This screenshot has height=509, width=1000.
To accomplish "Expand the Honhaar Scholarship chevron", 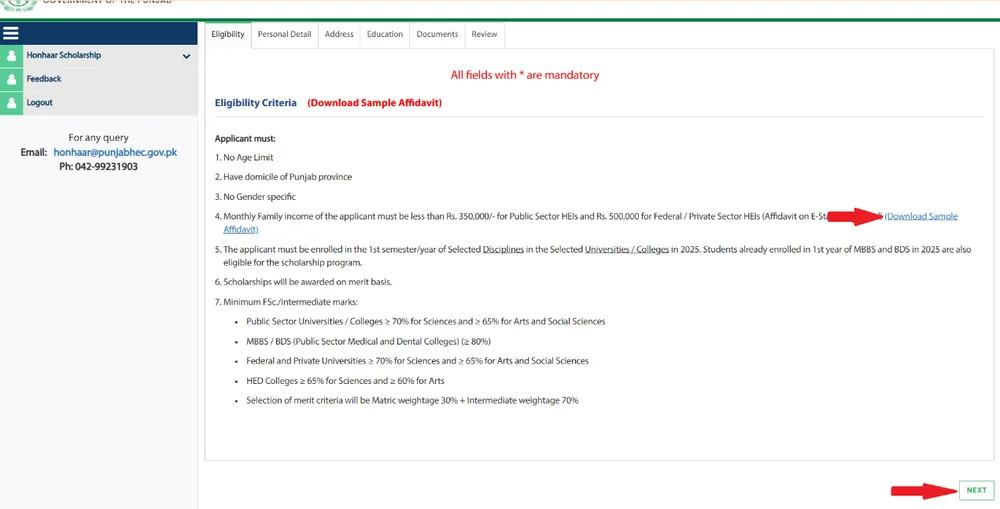I will click(x=186, y=56).
